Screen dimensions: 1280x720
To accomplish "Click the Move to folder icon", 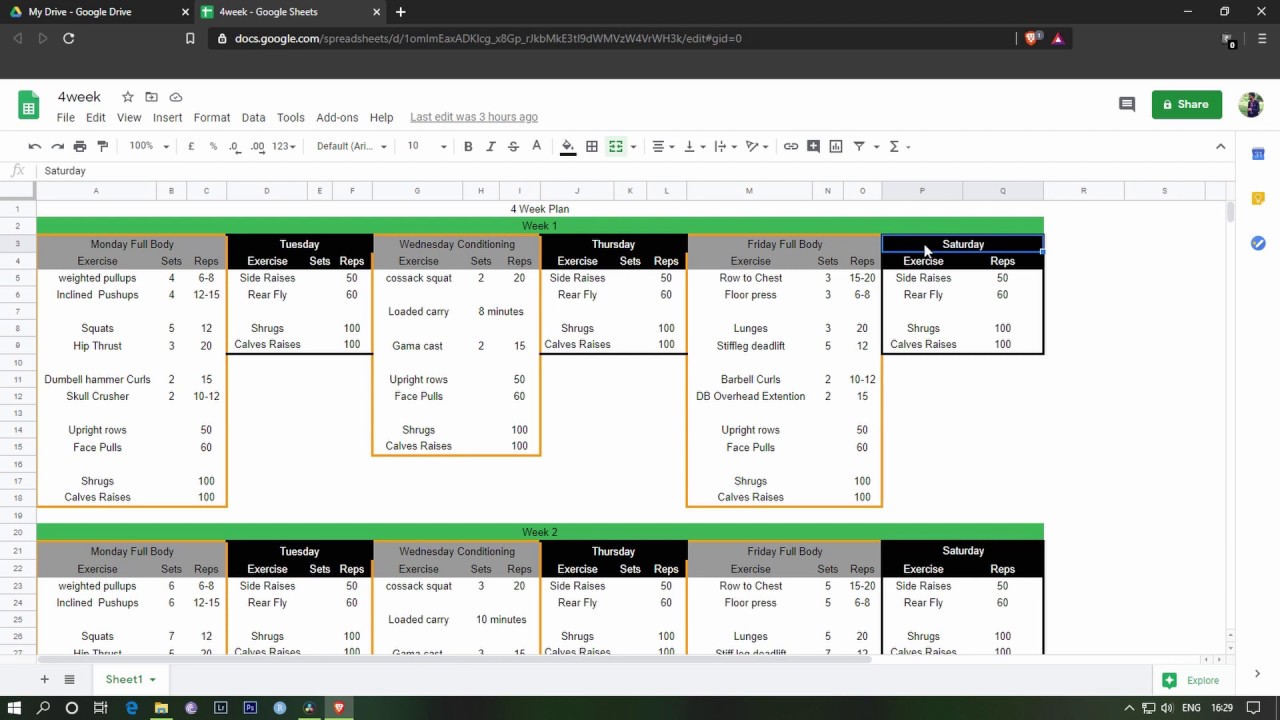I will point(151,97).
